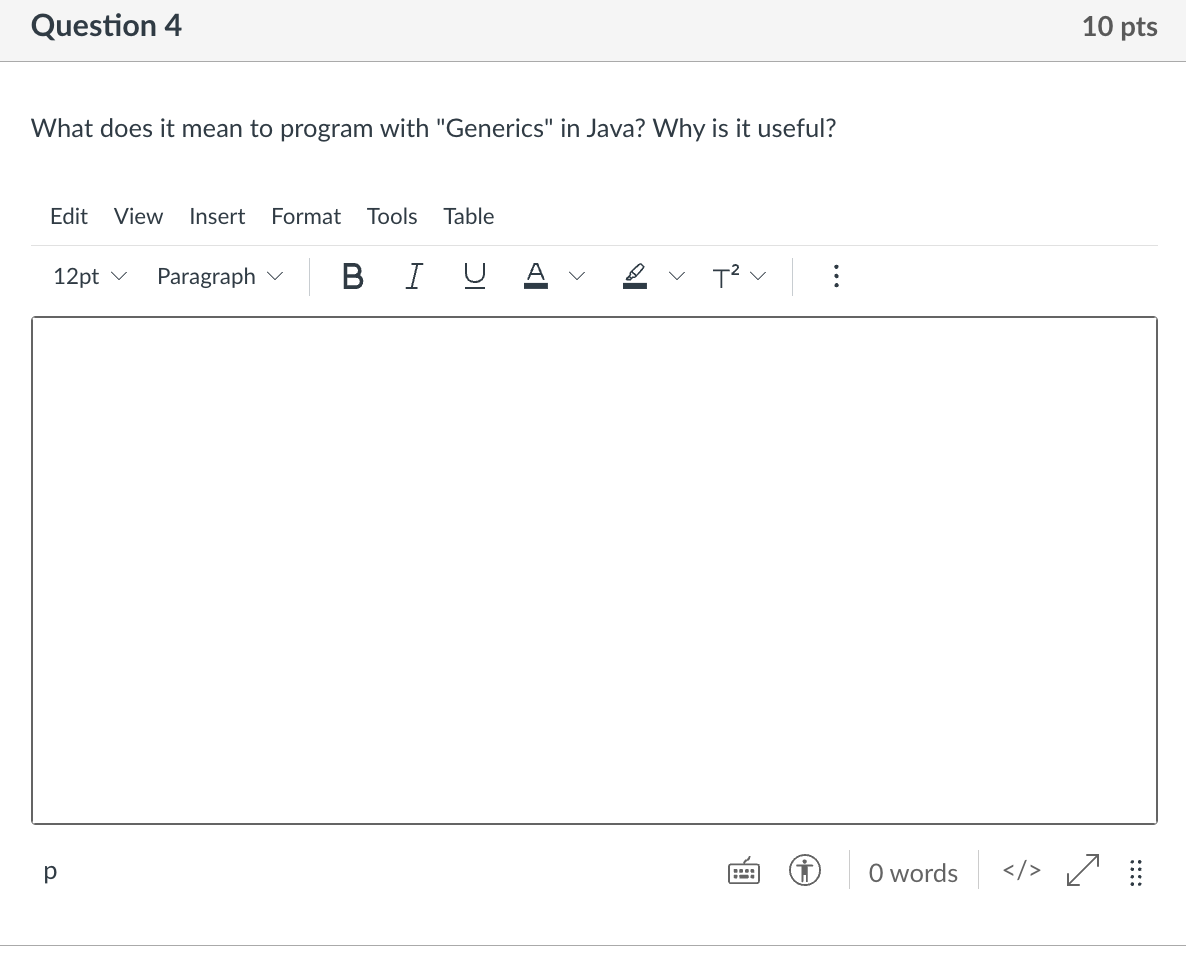Image resolution: width=1186 pixels, height=956 pixels.
Task: Toggle underline formatting
Action: (x=474, y=276)
